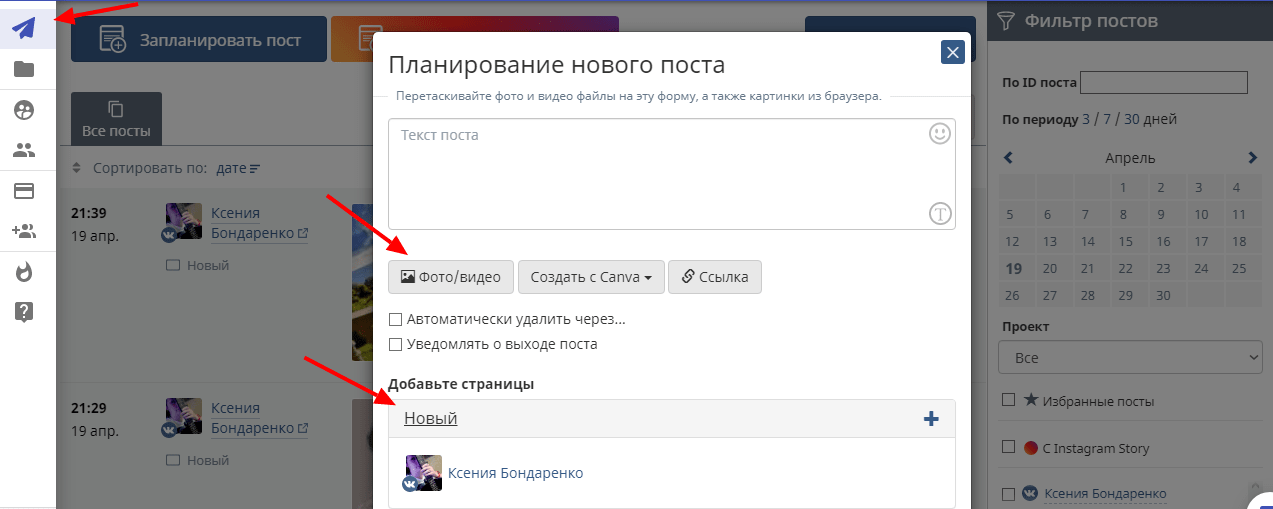This screenshot has height=509, width=1273.
Task: Insert emoji via smiley icon
Action: pos(939,134)
